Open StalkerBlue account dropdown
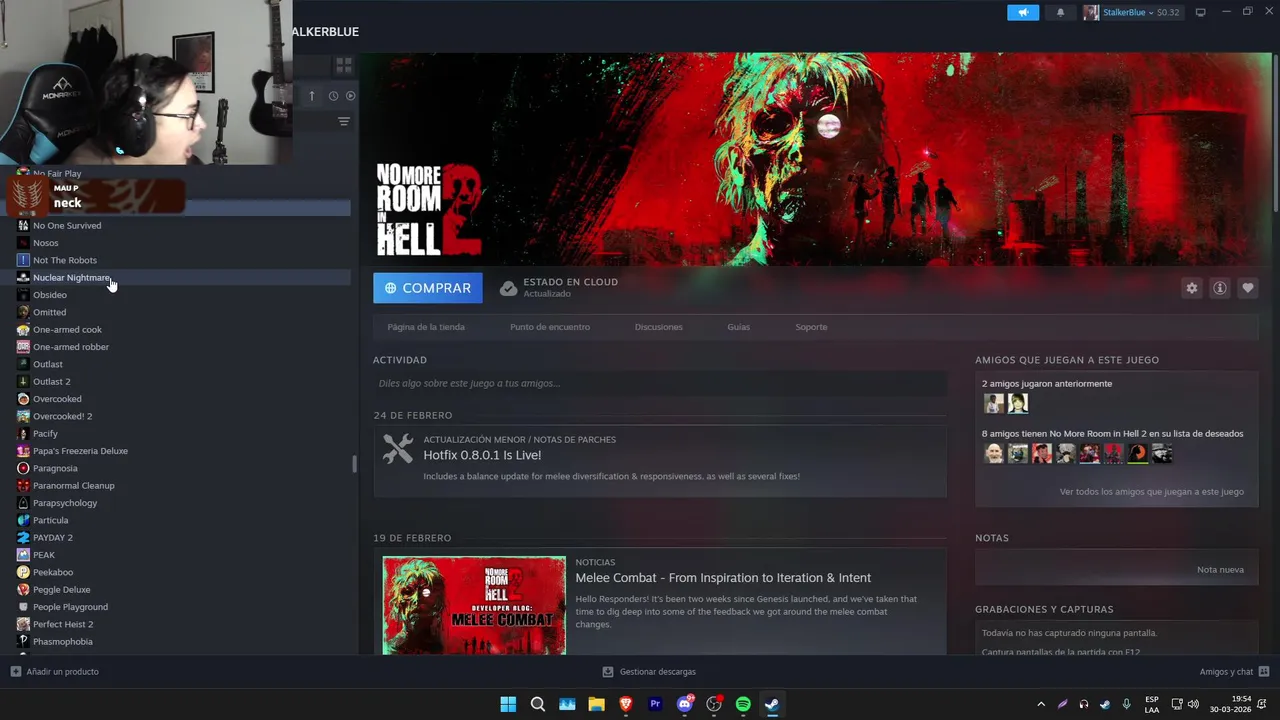The width and height of the screenshot is (1280, 720). tap(1131, 13)
